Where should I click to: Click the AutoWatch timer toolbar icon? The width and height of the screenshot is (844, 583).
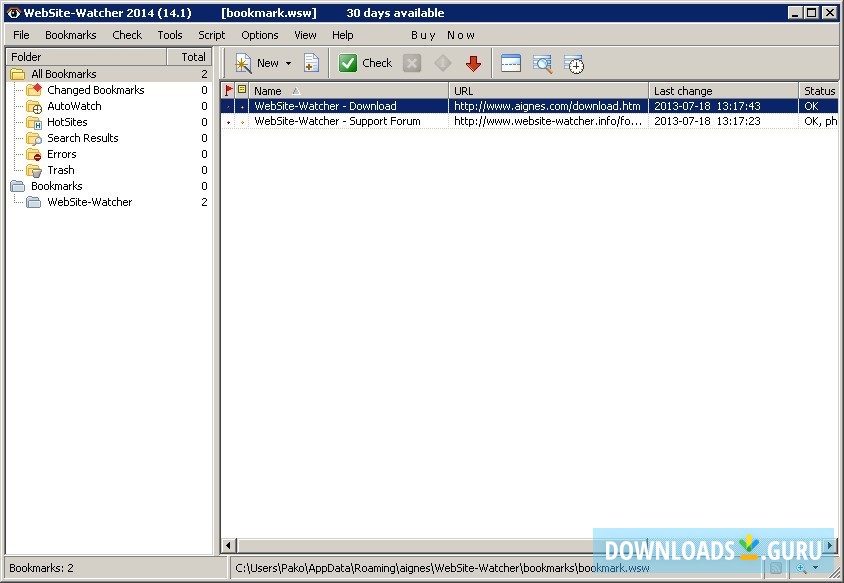tap(574, 63)
